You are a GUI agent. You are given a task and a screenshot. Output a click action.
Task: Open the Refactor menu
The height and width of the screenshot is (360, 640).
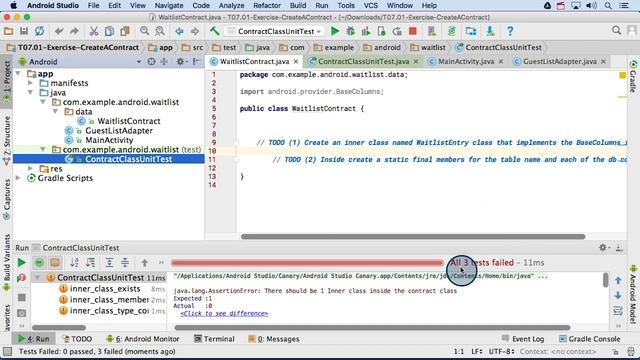(267, 6)
